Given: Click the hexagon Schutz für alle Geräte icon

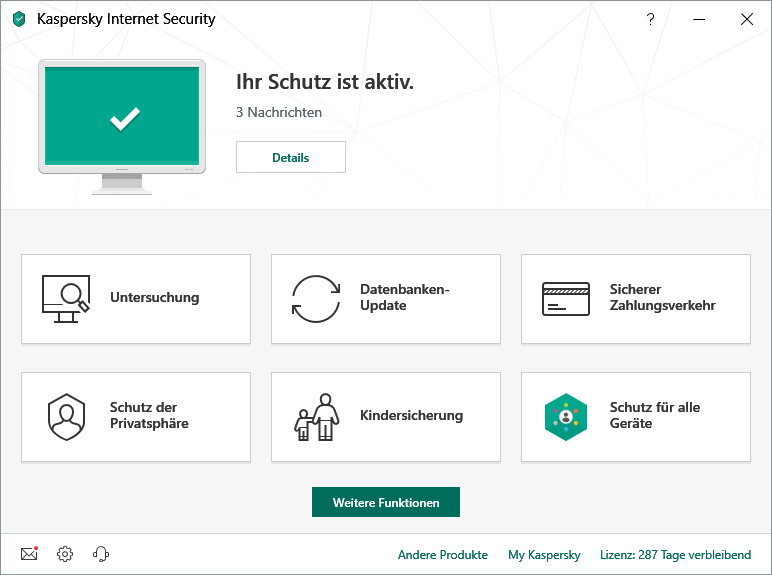Looking at the screenshot, I should [x=566, y=416].
